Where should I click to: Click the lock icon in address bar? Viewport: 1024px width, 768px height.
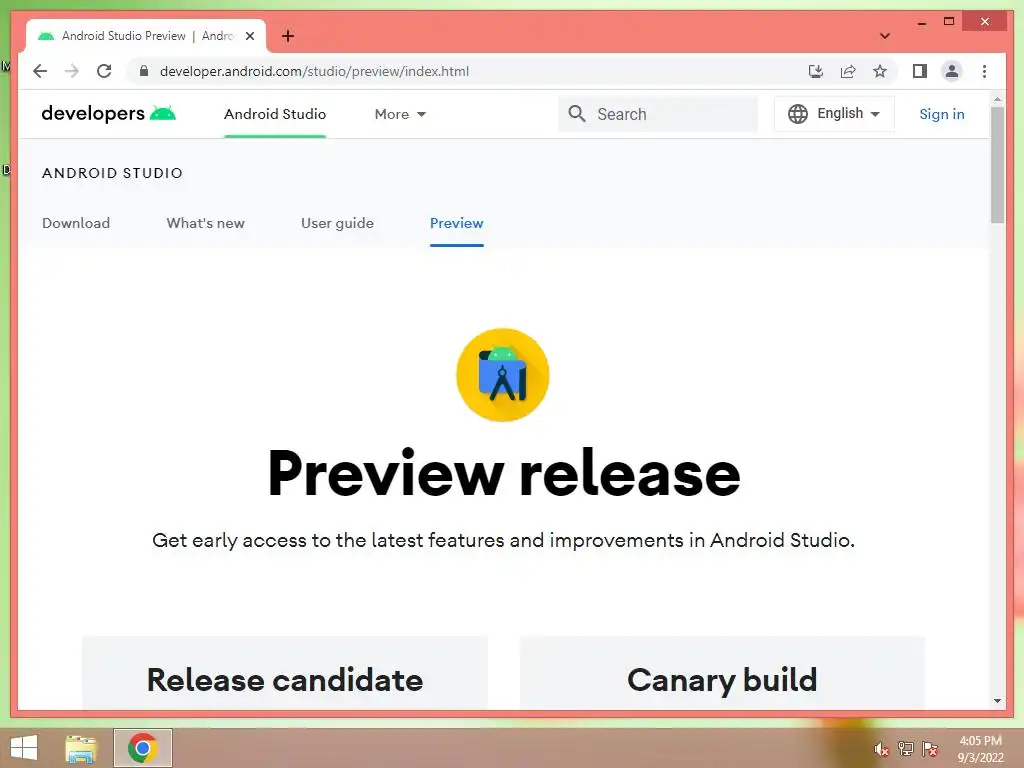tap(144, 71)
